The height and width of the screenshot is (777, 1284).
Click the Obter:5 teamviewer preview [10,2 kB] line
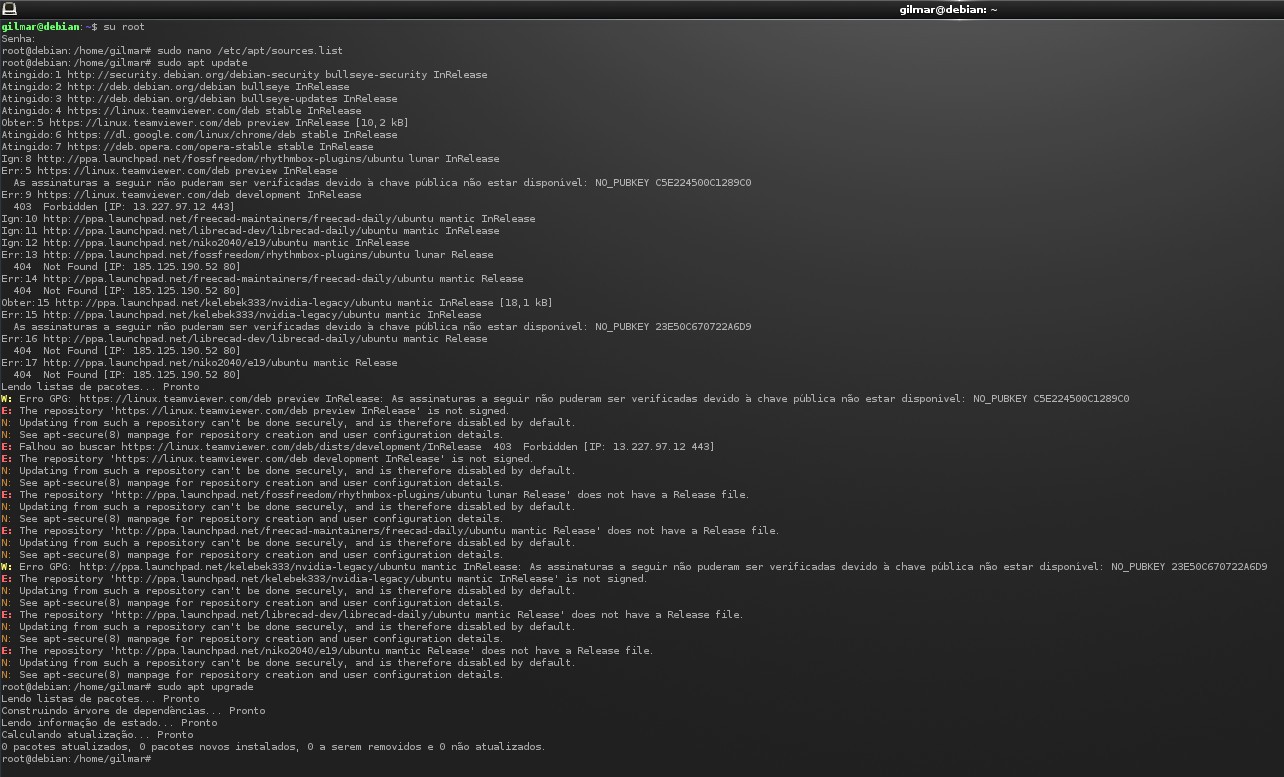(x=205, y=122)
